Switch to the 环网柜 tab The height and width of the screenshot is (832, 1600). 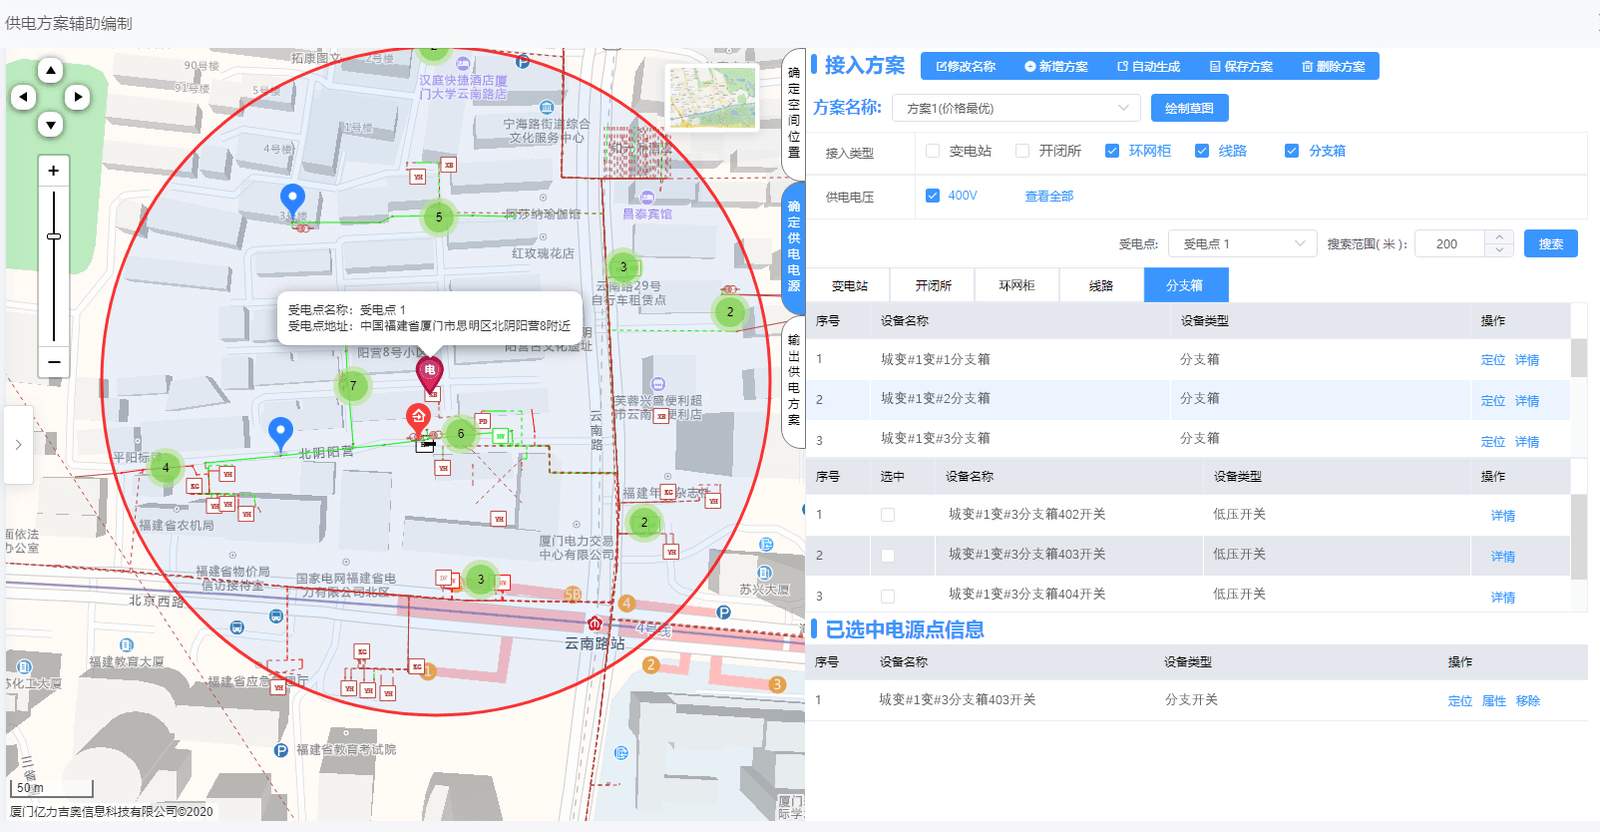click(x=1017, y=286)
